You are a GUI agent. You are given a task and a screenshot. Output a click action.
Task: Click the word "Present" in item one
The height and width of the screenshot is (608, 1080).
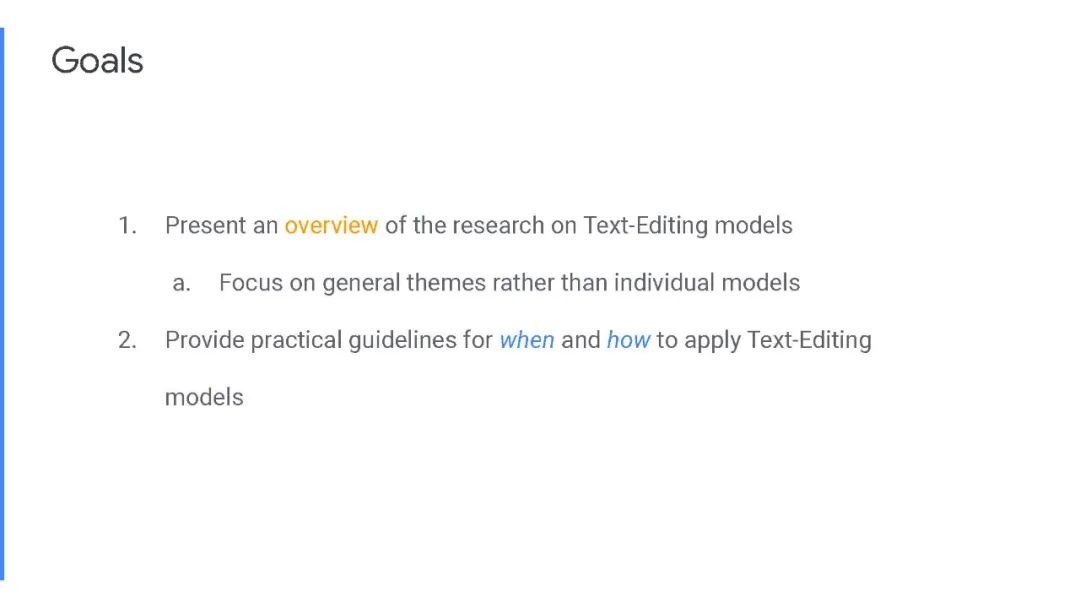pos(207,226)
